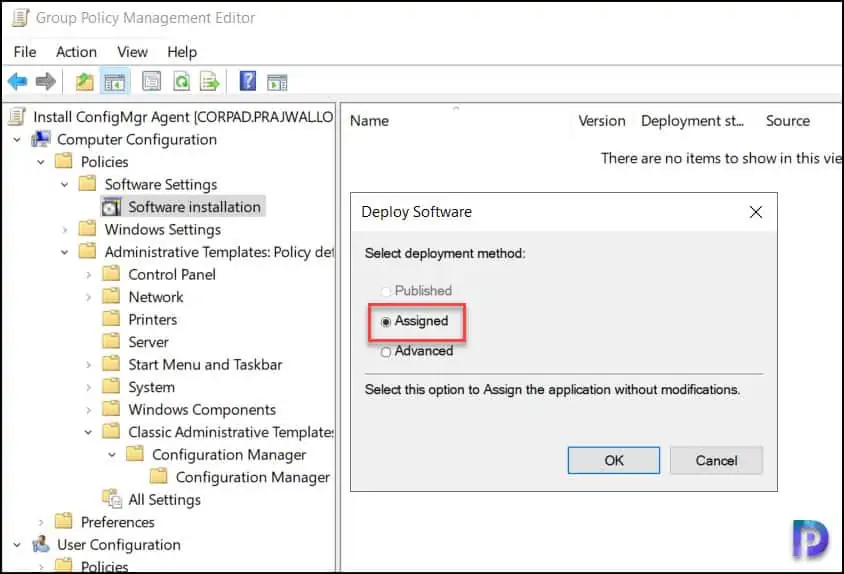Select the Assigned deployment method
Image resolution: width=844 pixels, height=574 pixels.
[x=386, y=322]
